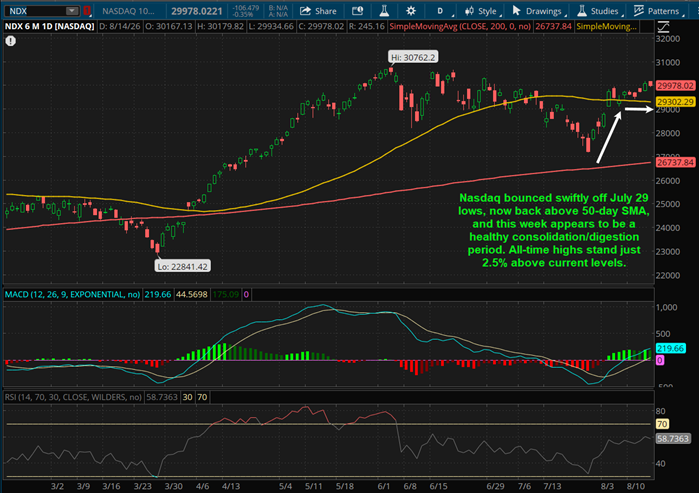Click the yellow 29302.29 SMA axis tag

675,102
